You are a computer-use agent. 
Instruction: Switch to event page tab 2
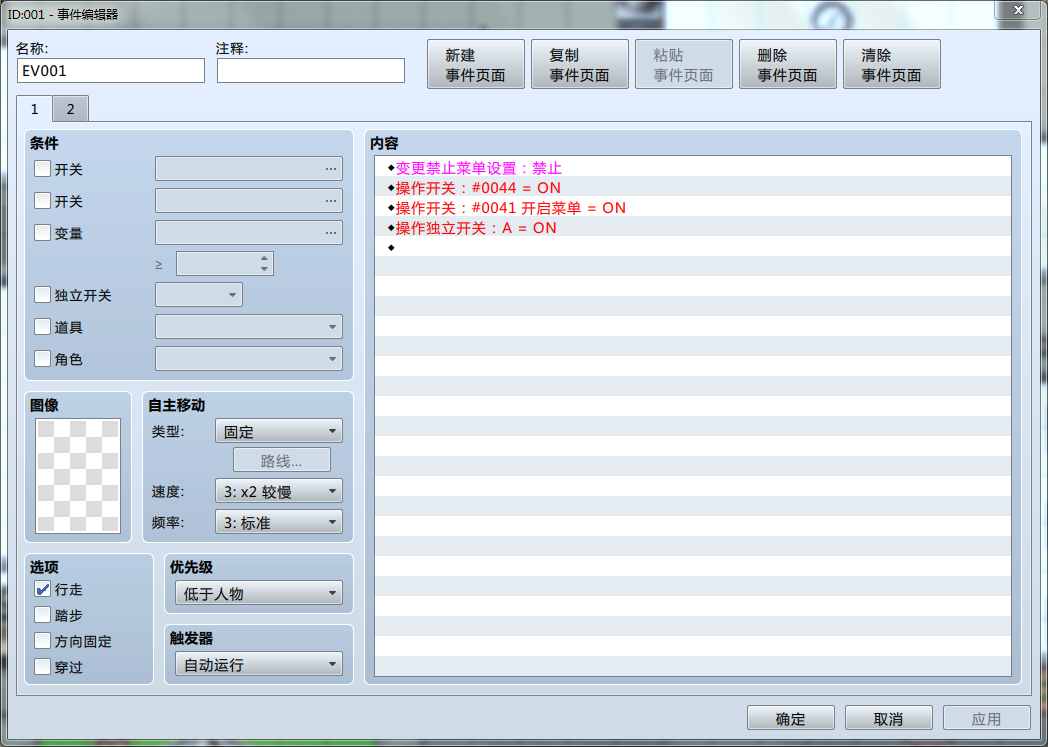point(70,109)
